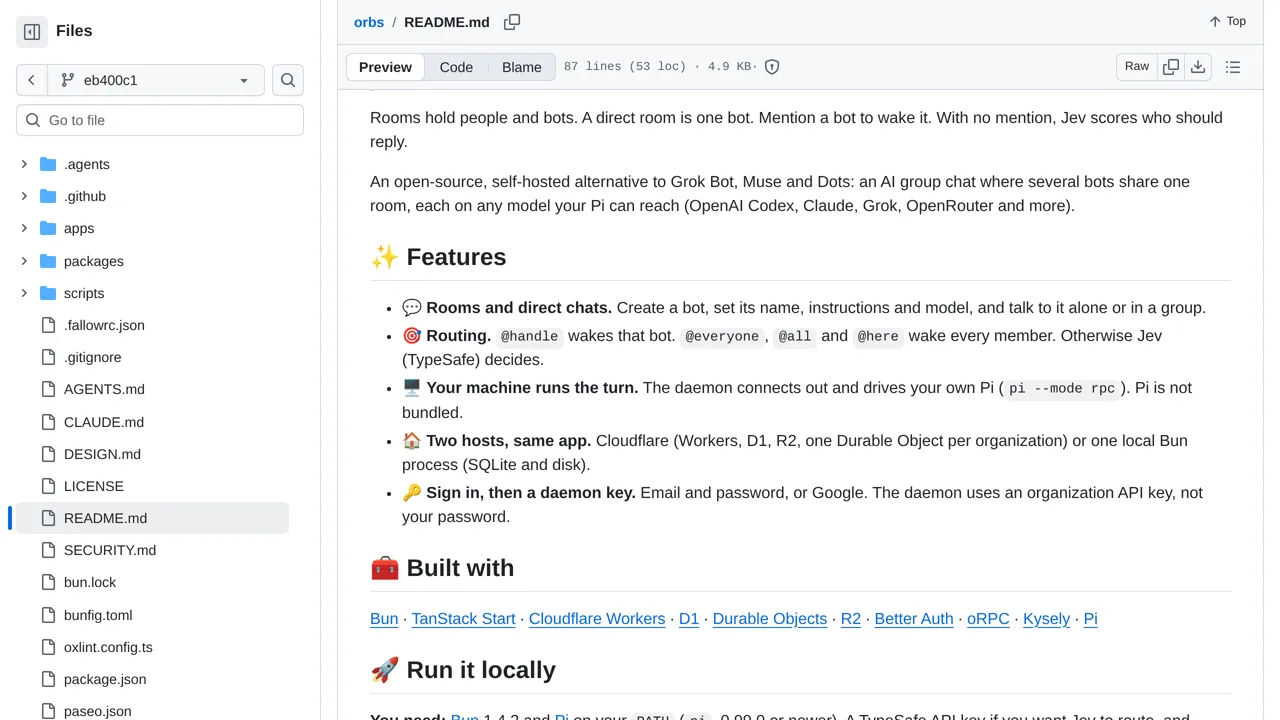This screenshot has width=1280, height=720.
Task: Collapse the file tree side panel icon
Action: pyautogui.click(x=32, y=31)
